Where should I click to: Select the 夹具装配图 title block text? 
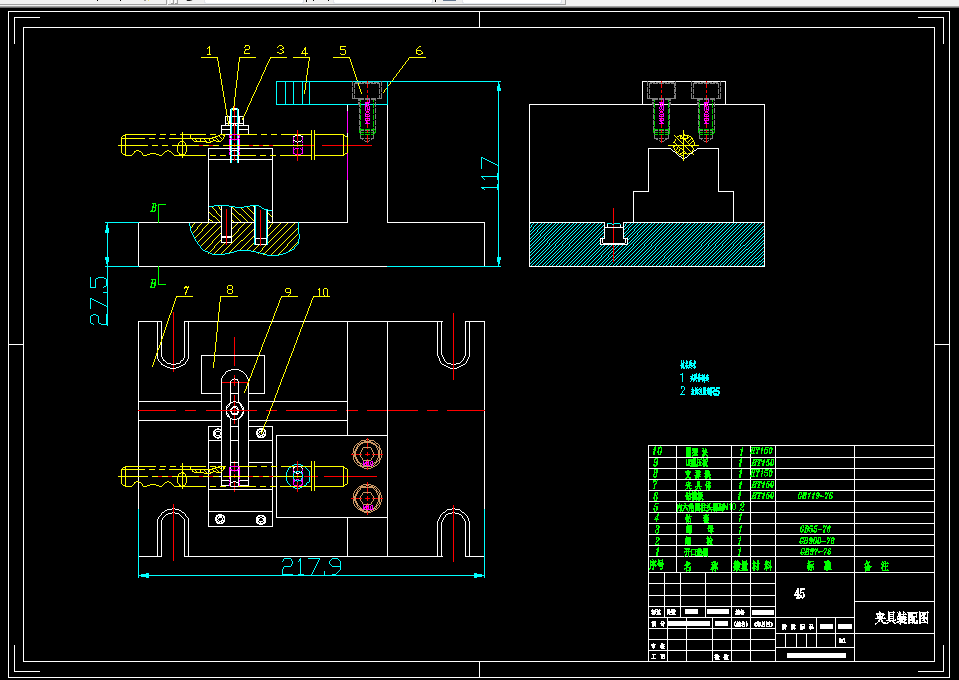click(x=902, y=618)
